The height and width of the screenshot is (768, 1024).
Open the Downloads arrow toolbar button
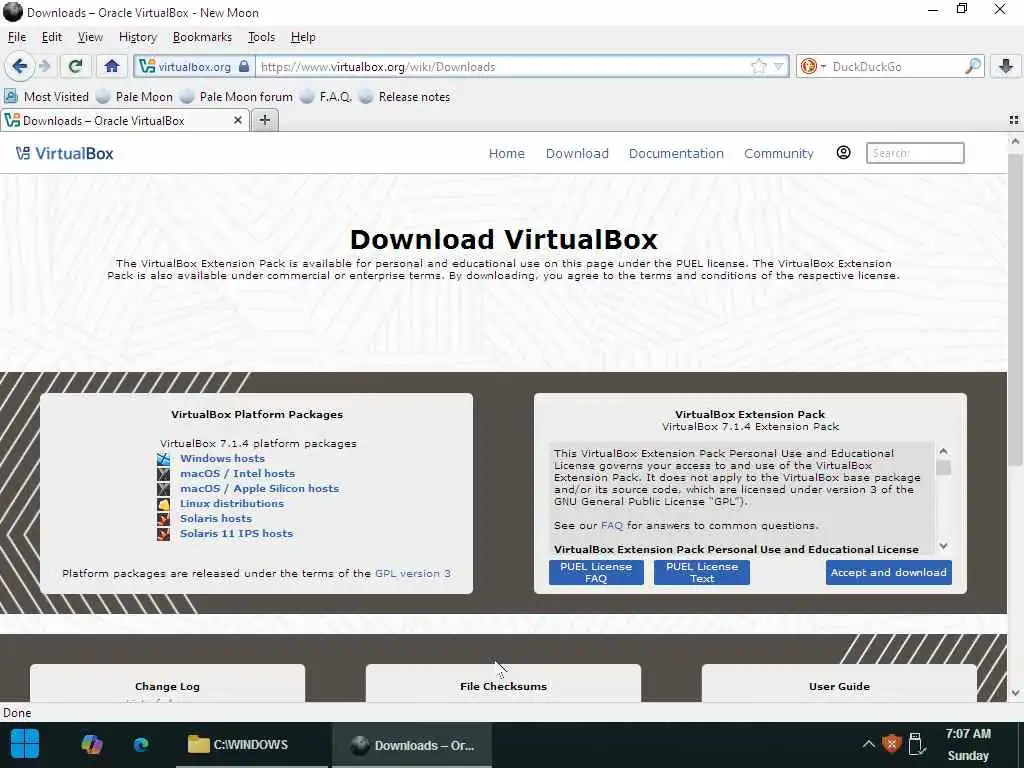tap(1006, 66)
